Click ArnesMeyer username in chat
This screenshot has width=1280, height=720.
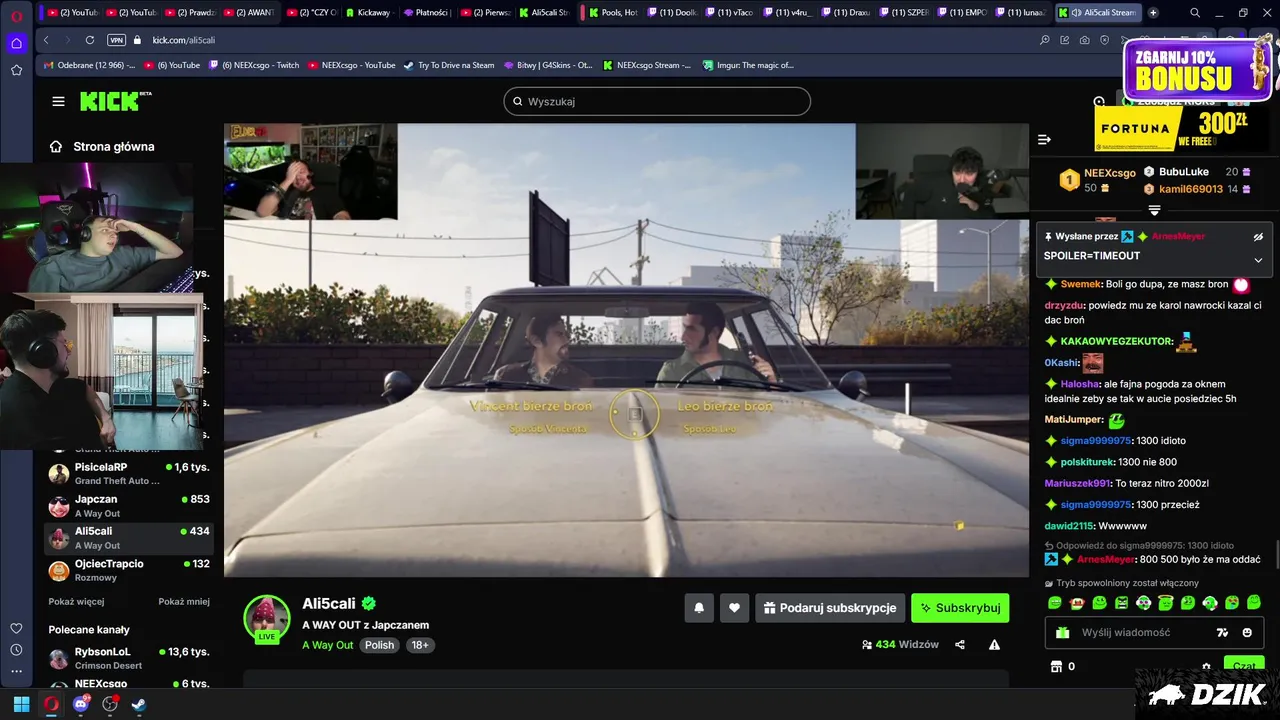[1106, 559]
